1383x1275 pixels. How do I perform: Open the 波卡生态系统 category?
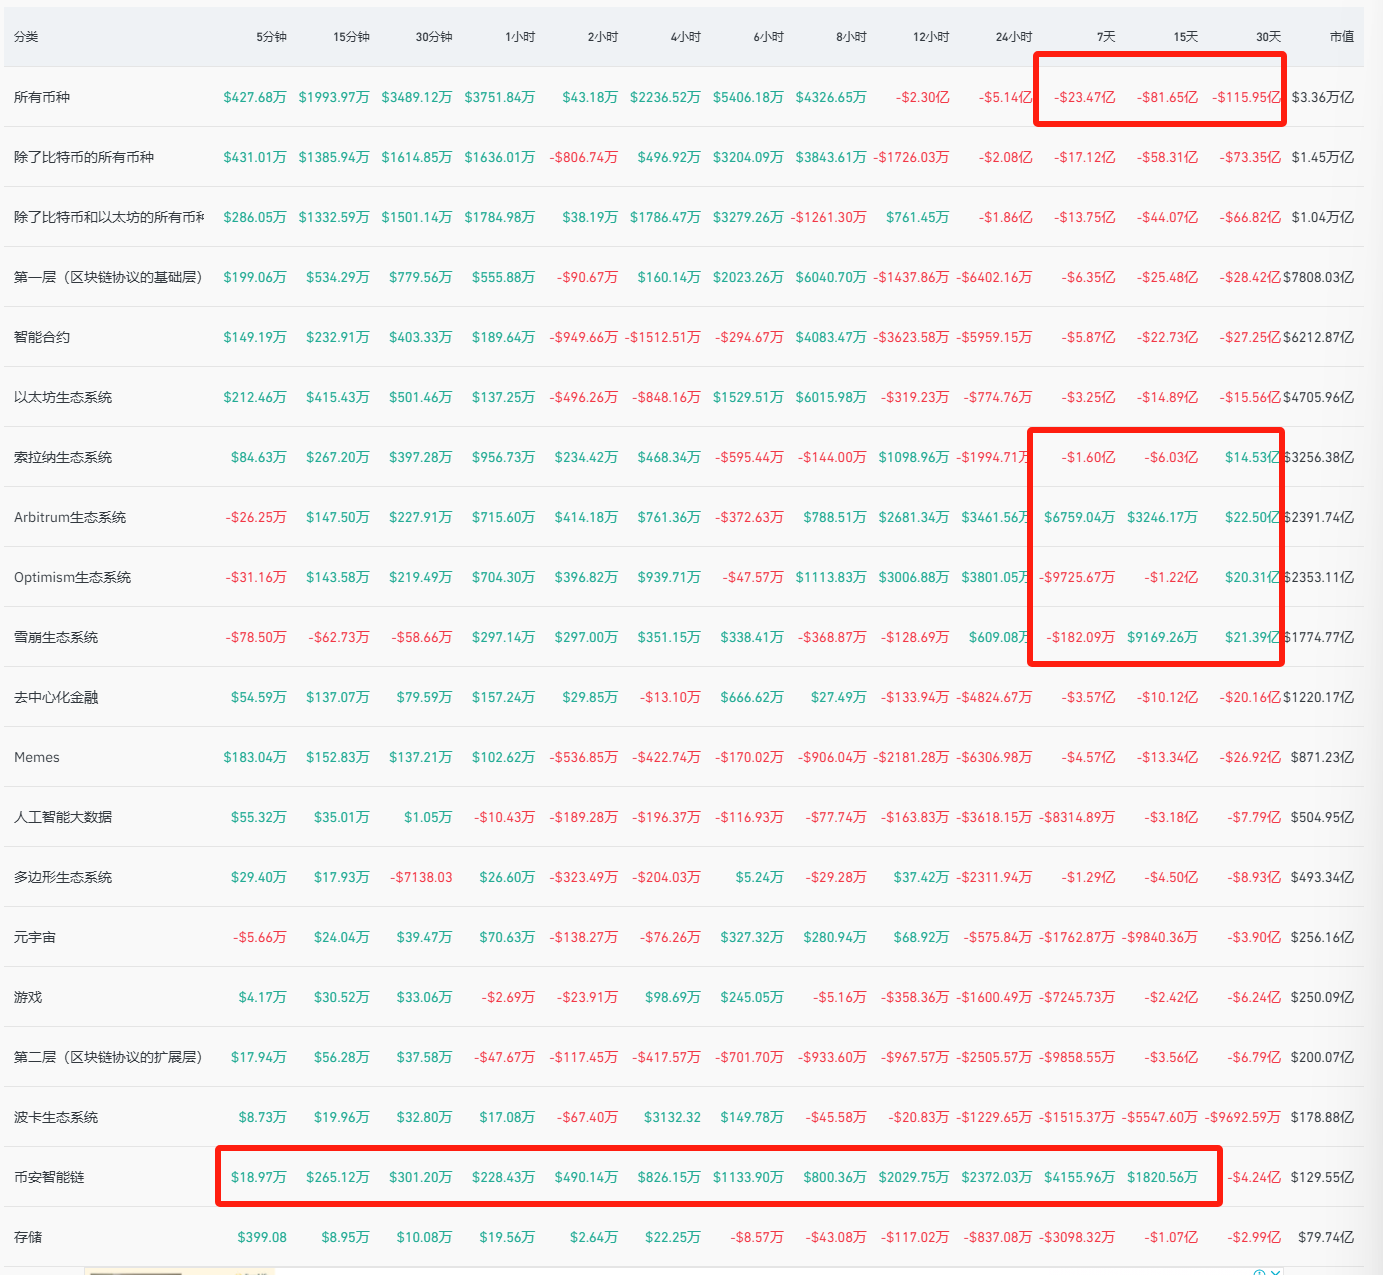pos(56,1117)
